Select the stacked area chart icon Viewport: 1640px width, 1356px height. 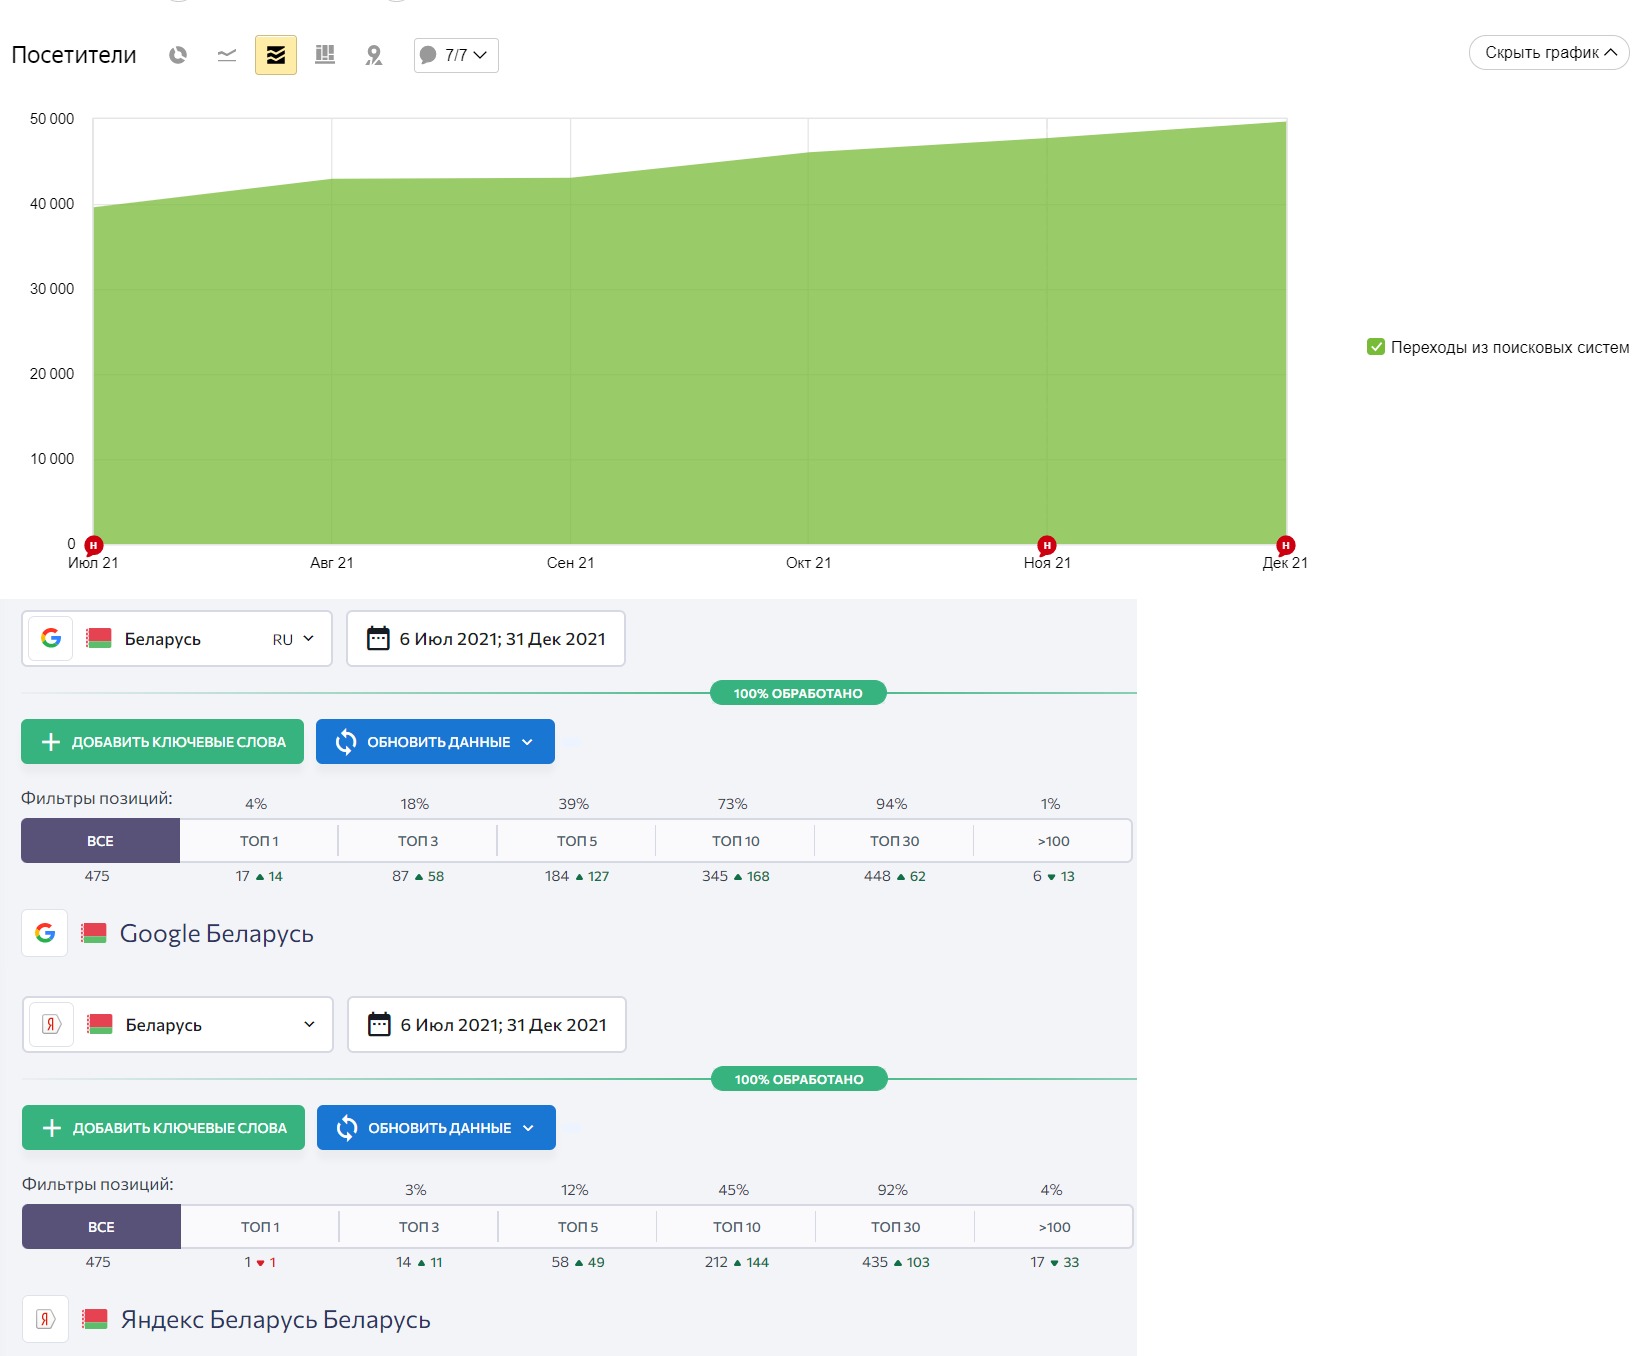click(x=276, y=55)
